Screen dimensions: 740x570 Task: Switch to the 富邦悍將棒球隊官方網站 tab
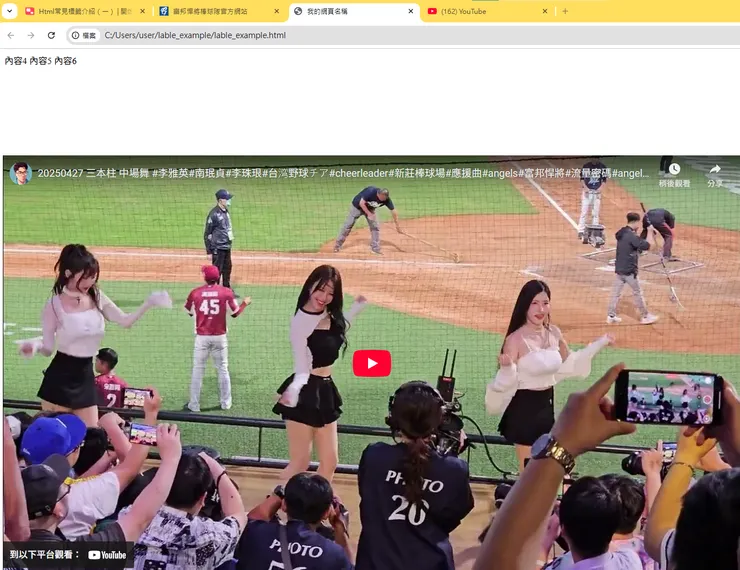click(x=219, y=11)
